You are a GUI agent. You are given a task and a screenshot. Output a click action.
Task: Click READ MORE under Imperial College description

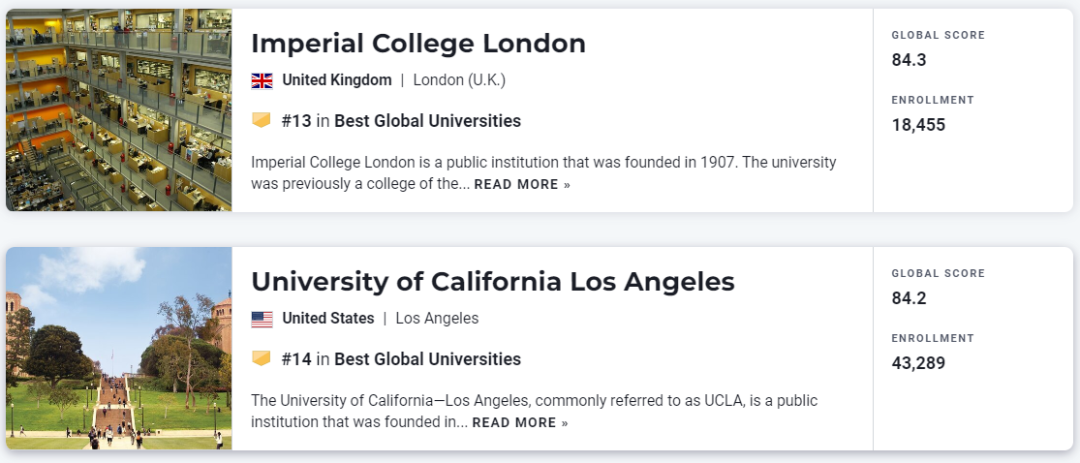click(x=522, y=185)
